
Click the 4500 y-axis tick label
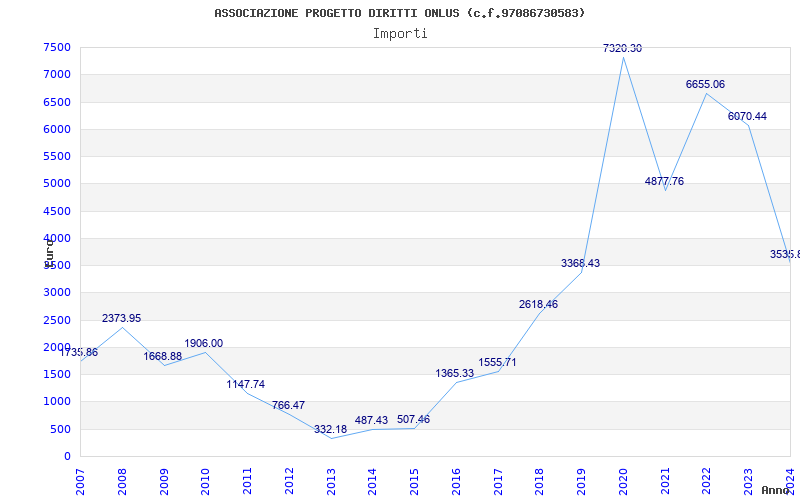[x=57, y=211]
